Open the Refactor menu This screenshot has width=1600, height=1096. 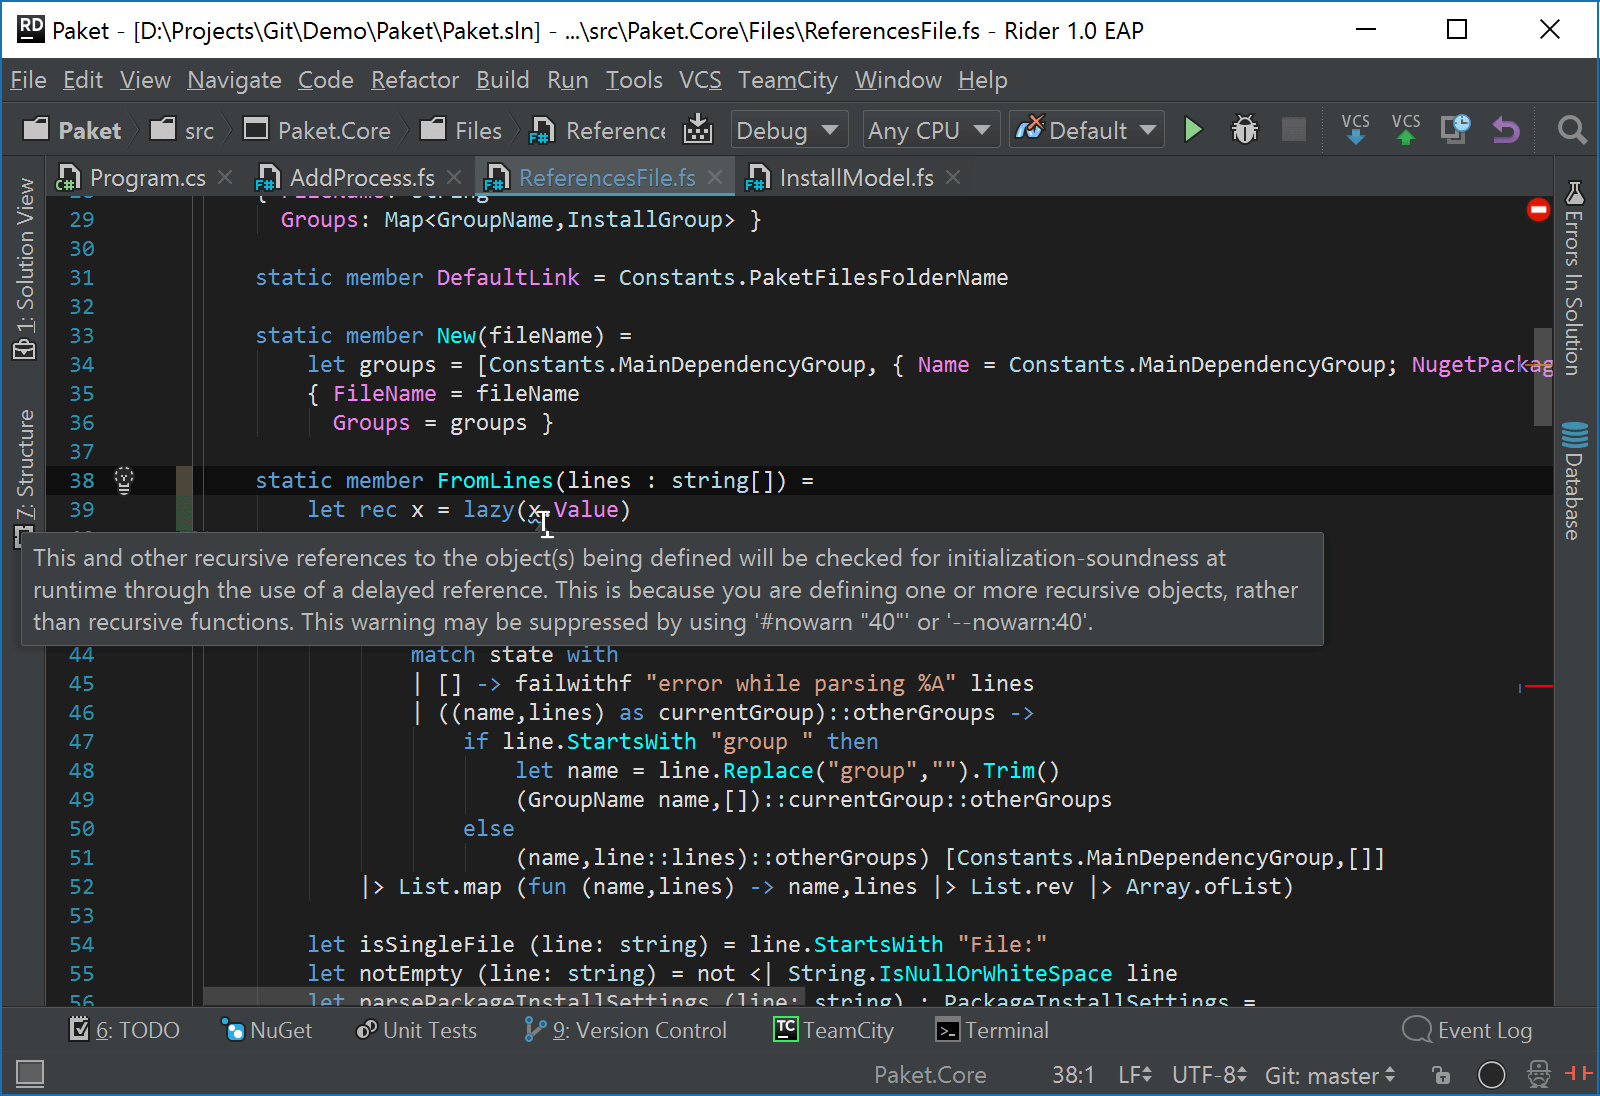414,80
